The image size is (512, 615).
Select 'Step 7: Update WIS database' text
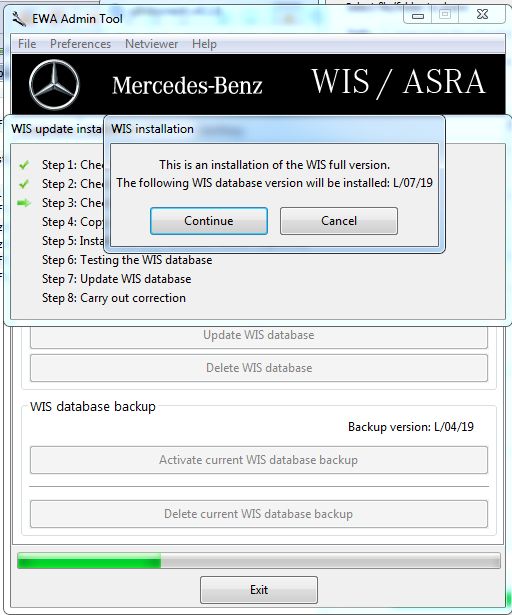point(117,279)
